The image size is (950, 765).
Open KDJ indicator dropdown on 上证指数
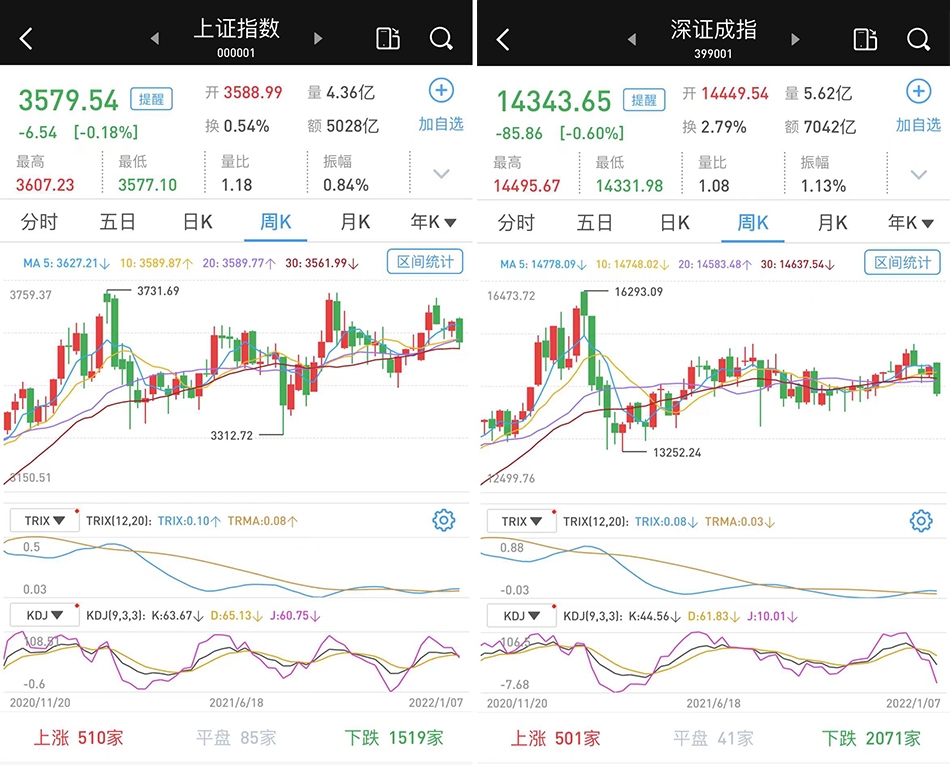point(45,615)
